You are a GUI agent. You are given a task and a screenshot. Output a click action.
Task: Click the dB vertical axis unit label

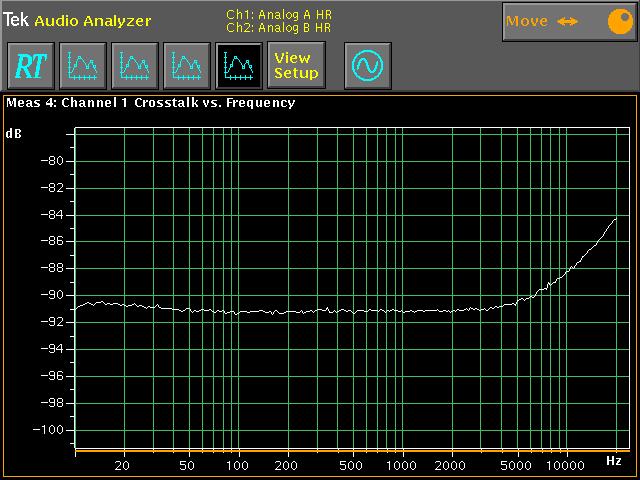click(14, 133)
